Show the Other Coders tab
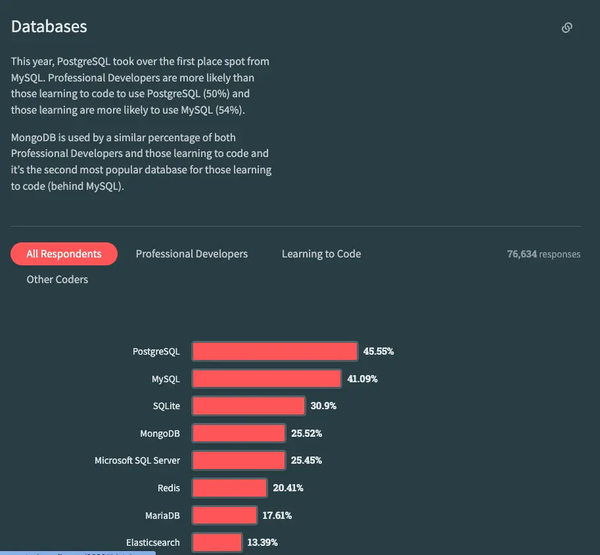This screenshot has width=600, height=555. (57, 279)
